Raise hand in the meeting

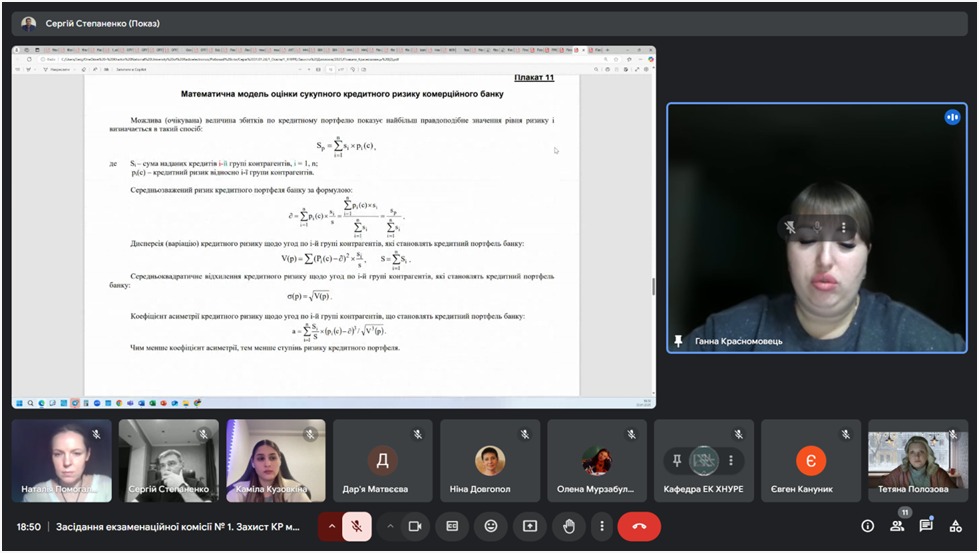(x=569, y=526)
